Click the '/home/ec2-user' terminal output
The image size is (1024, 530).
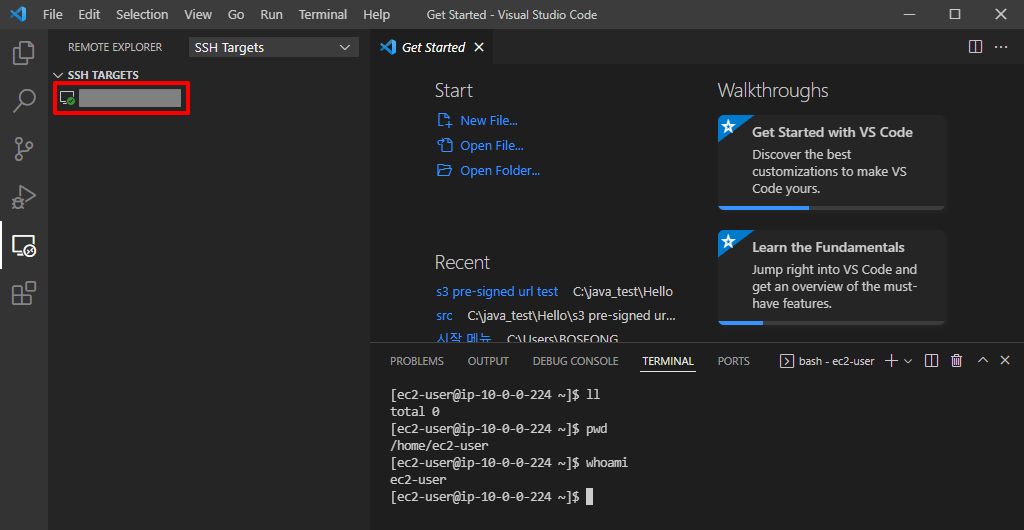439,446
